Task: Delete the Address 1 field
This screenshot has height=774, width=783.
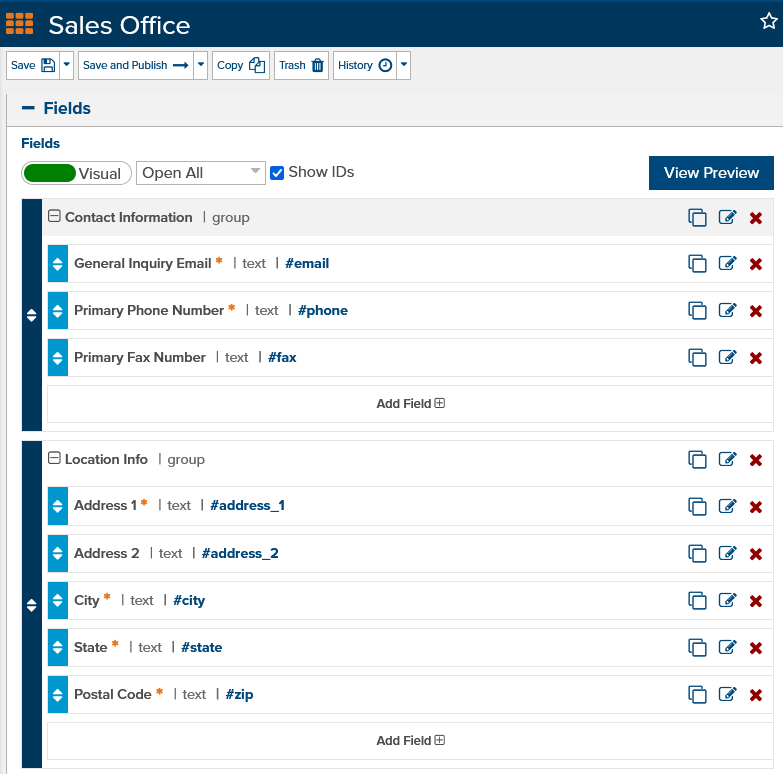Action: [x=756, y=507]
